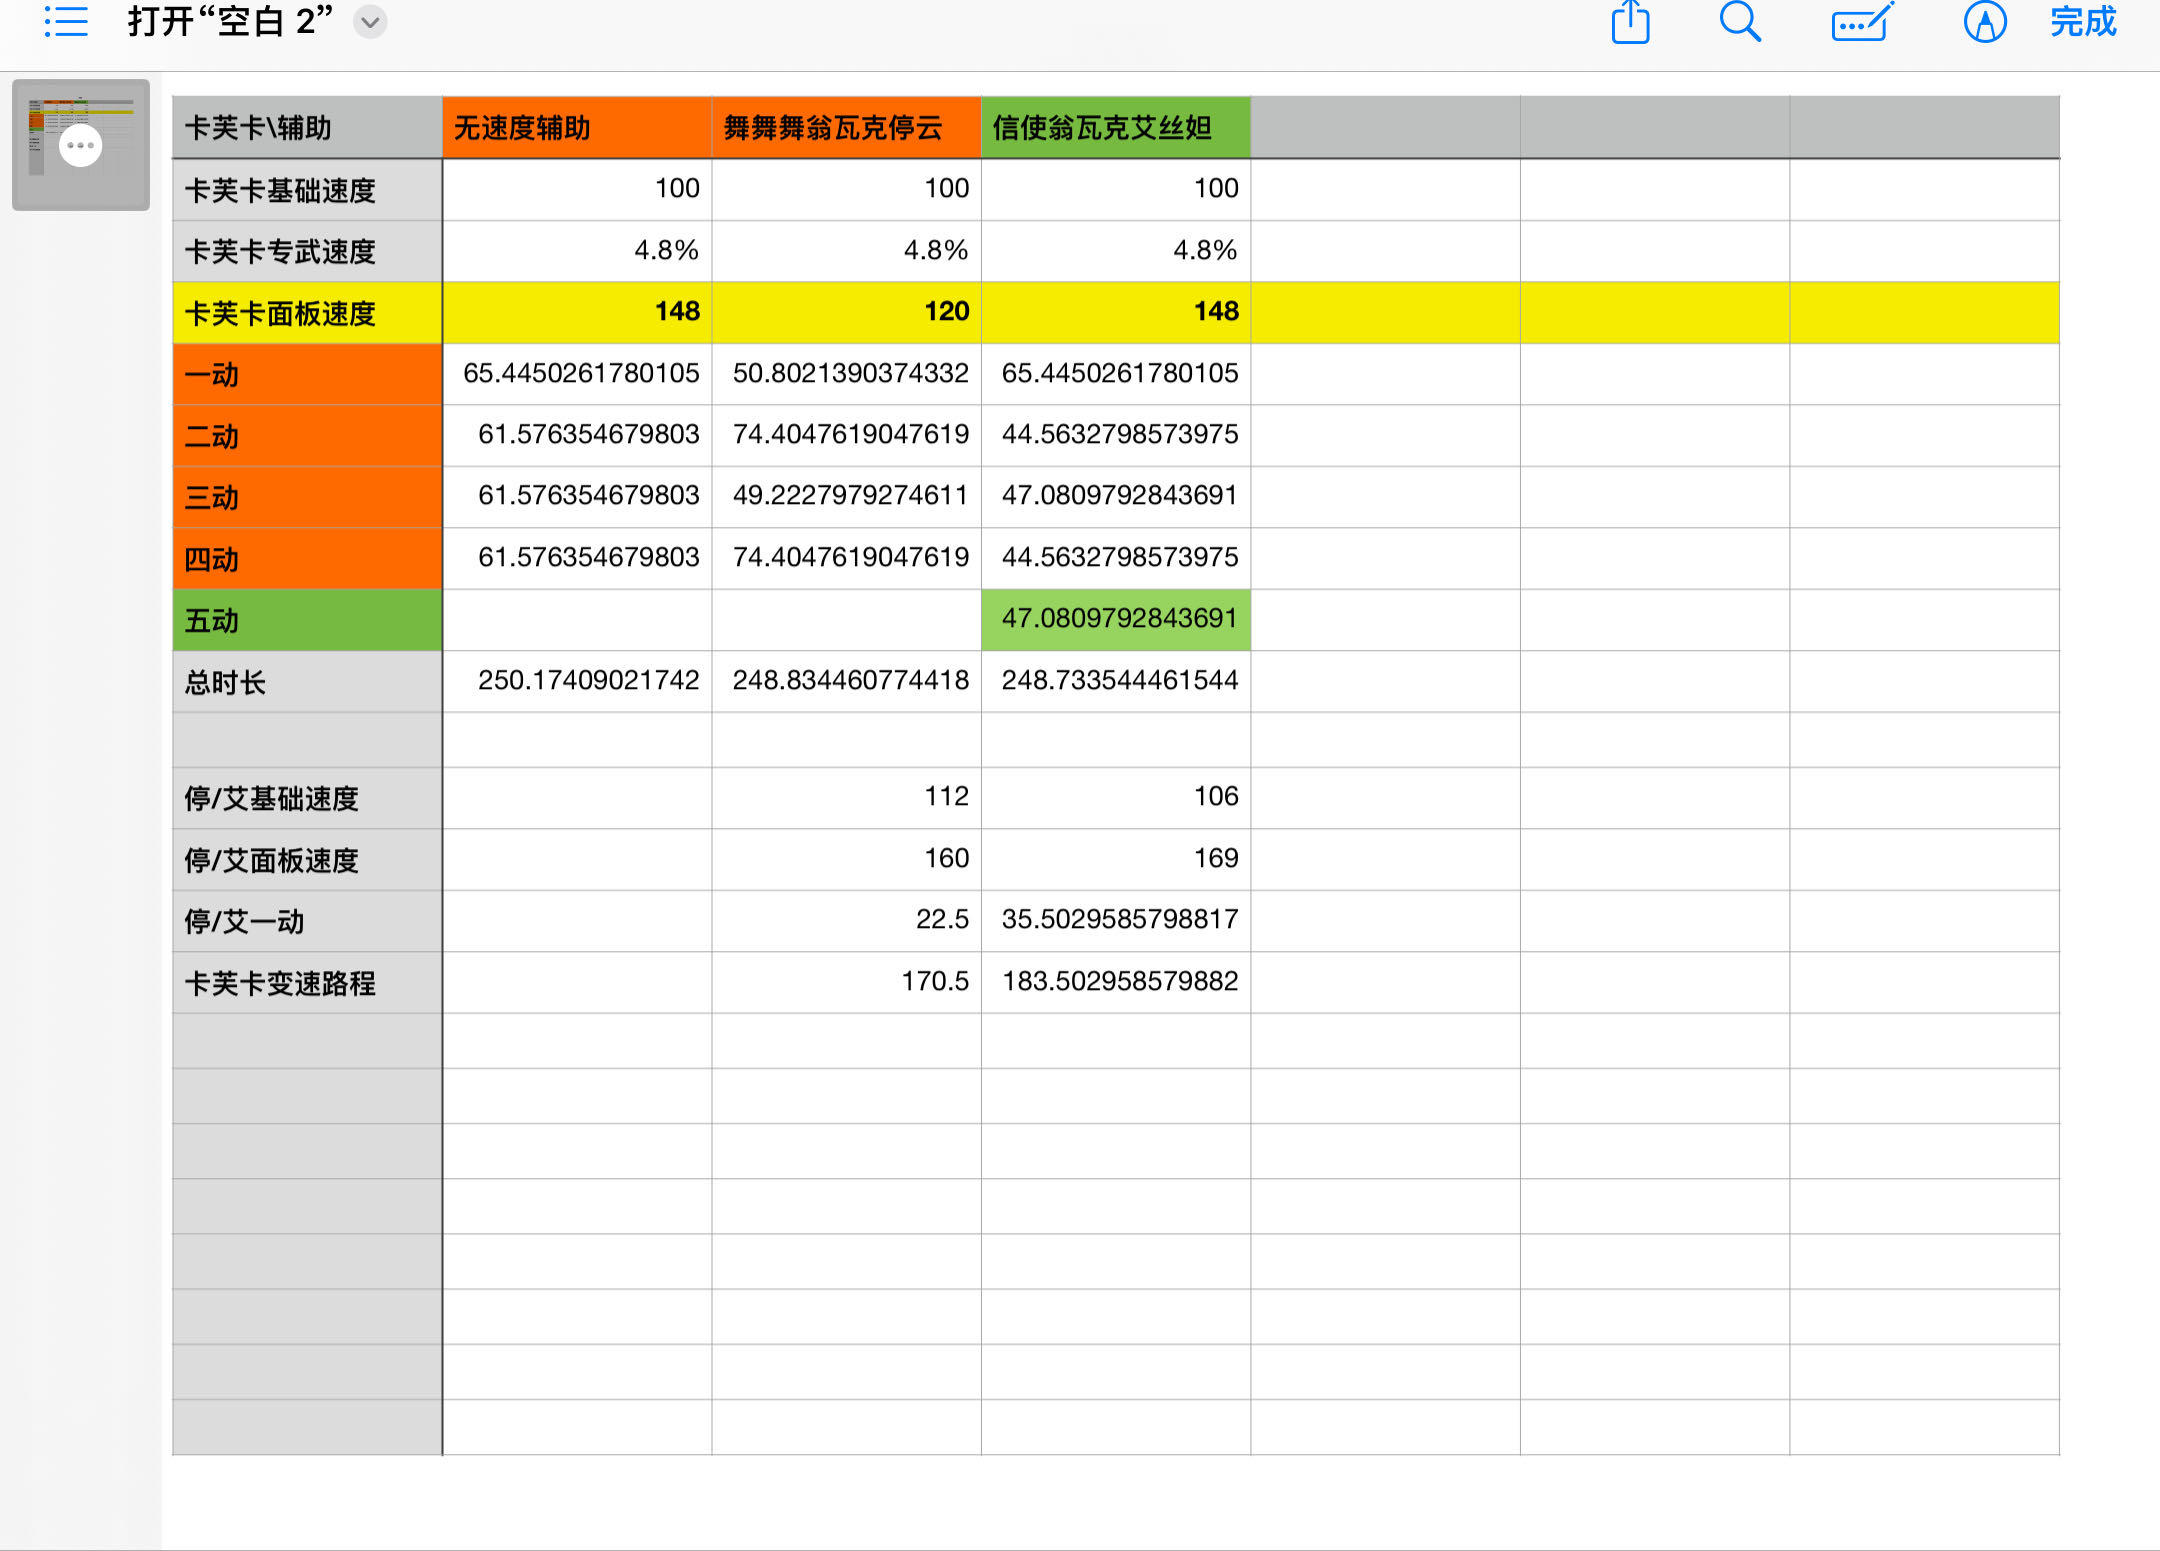Select the highlighted 五动 value 47.0809792843691

[x=1116, y=619]
